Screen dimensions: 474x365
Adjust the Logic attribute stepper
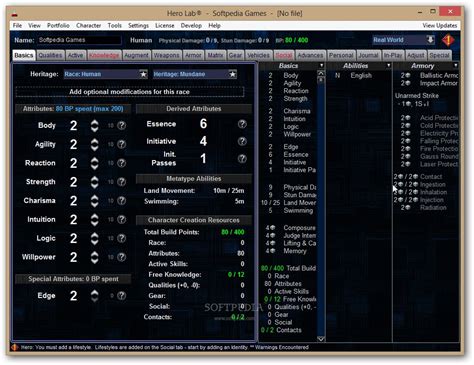coord(95,238)
